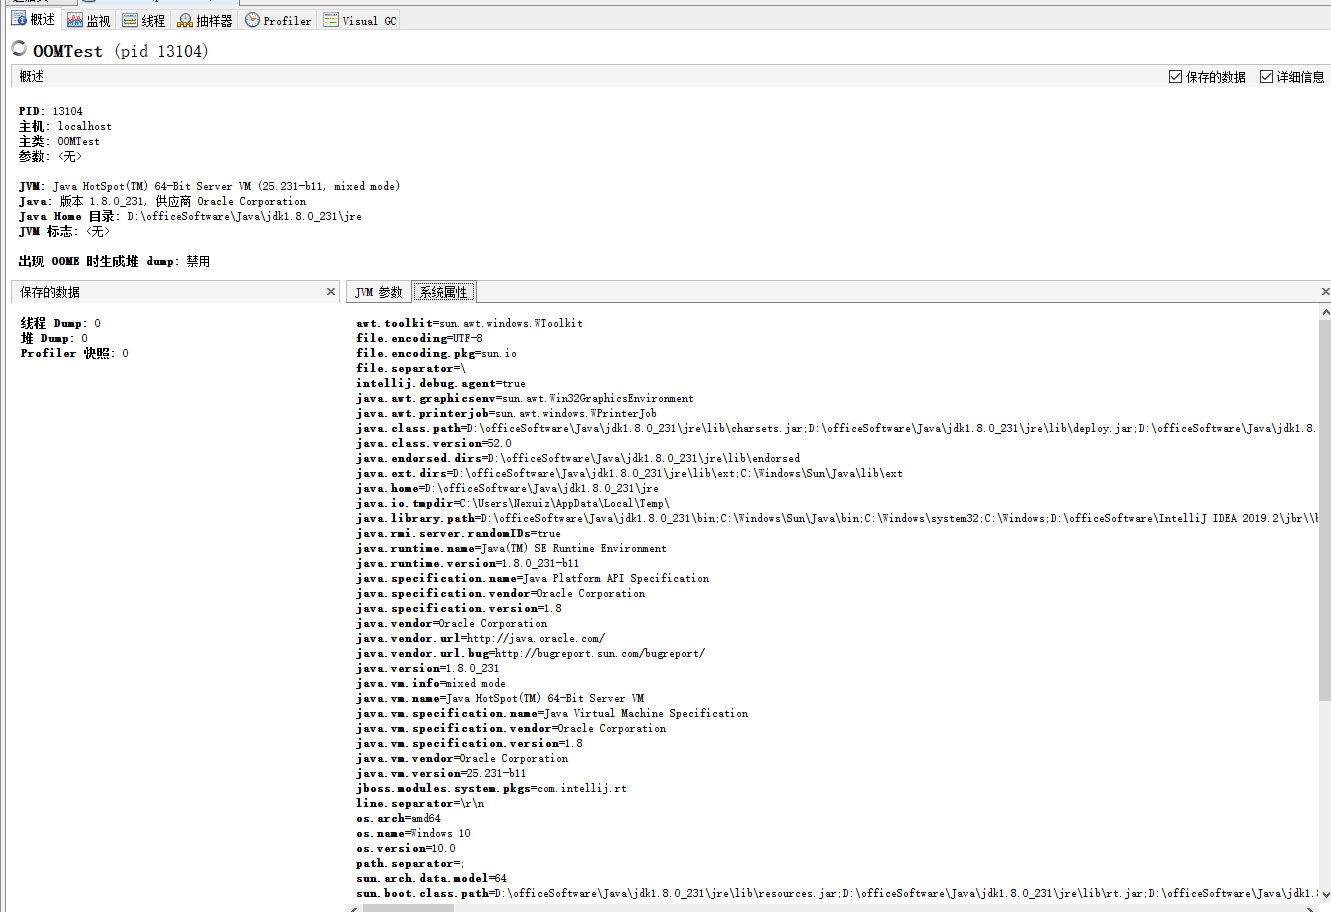Image resolution: width=1331 pixels, height=912 pixels.
Task: Click the Java 版本 1.8.0_231 line
Action: (163, 201)
